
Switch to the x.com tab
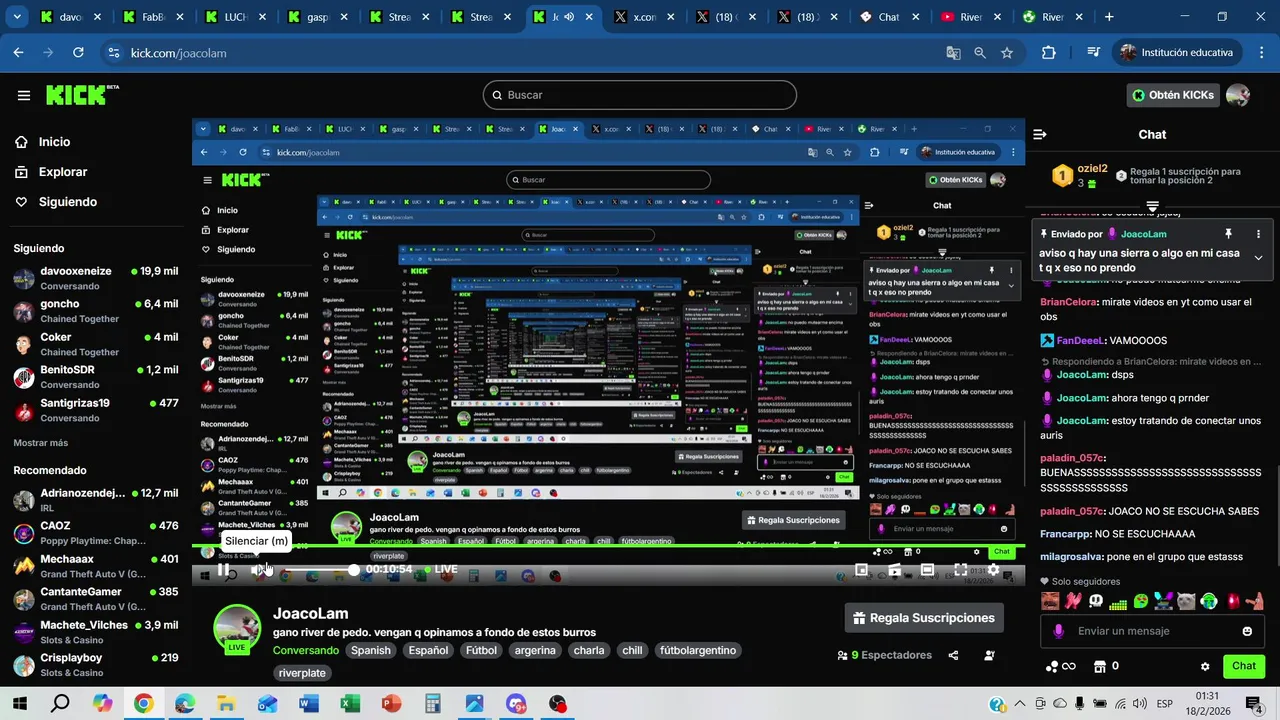tap(645, 17)
